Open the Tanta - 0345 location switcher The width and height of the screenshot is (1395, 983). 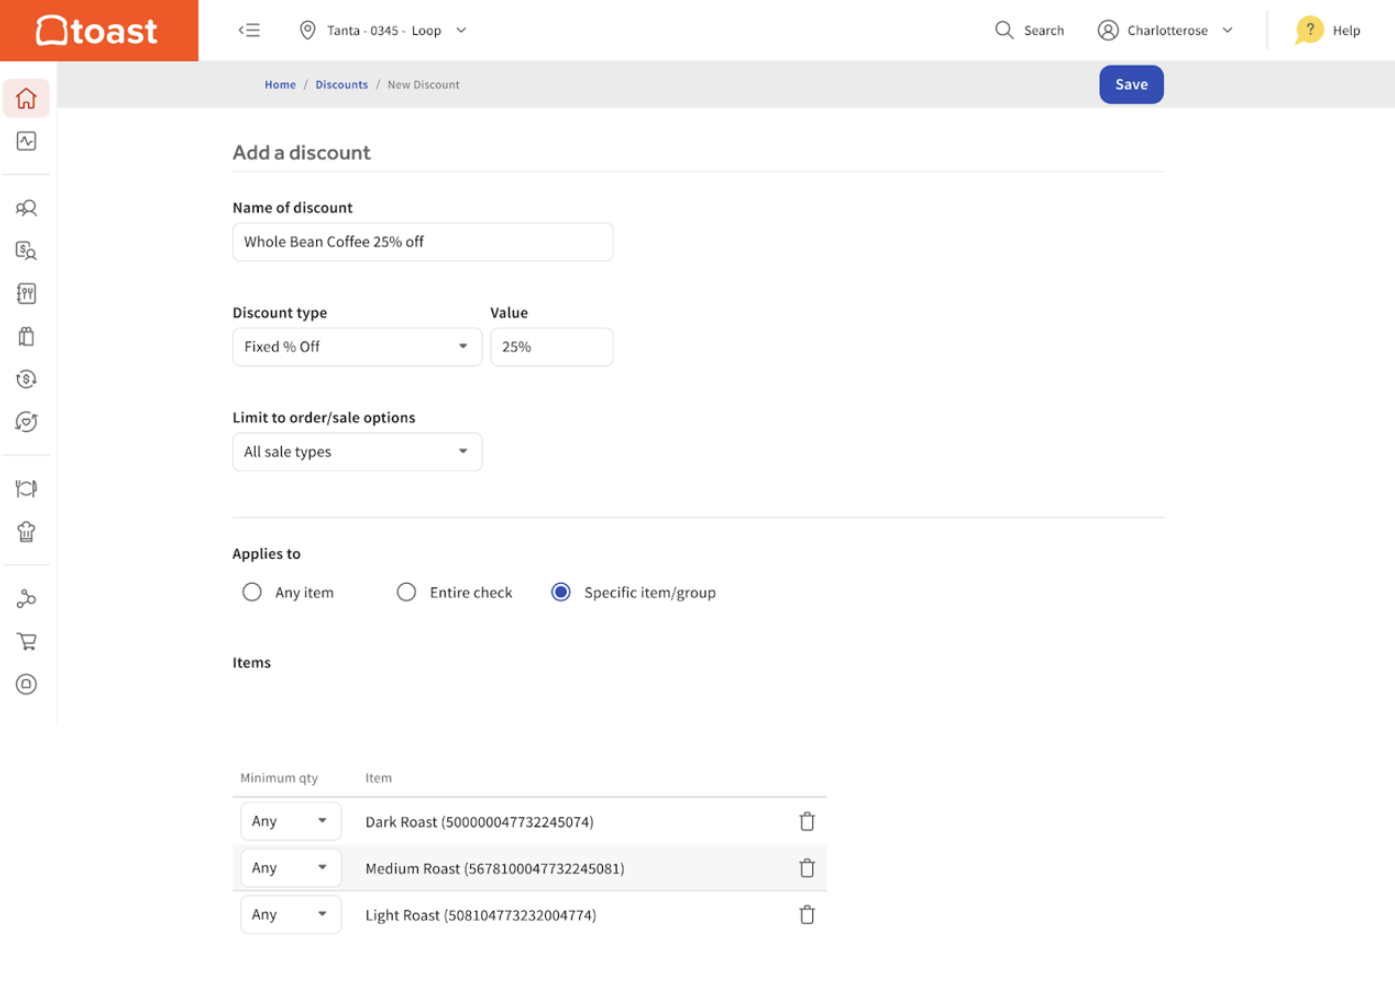[384, 30]
